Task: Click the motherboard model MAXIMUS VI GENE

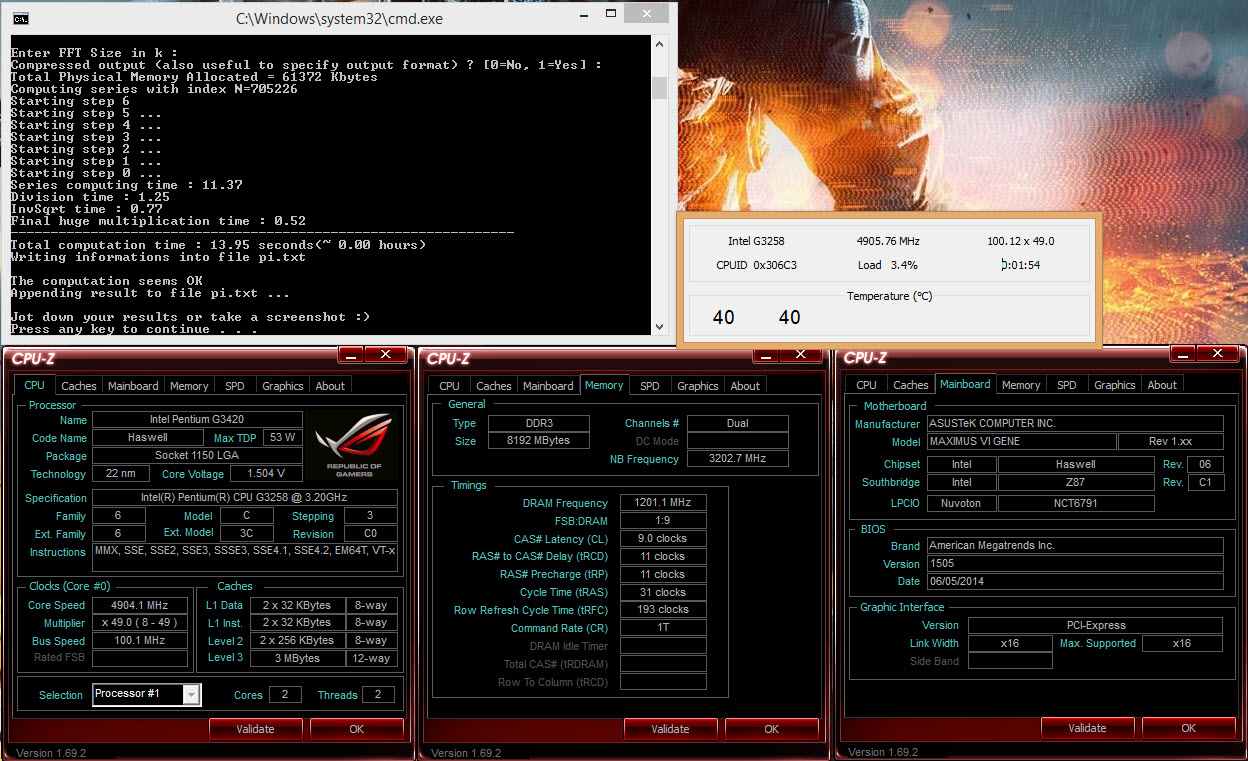Action: pos(1021,441)
